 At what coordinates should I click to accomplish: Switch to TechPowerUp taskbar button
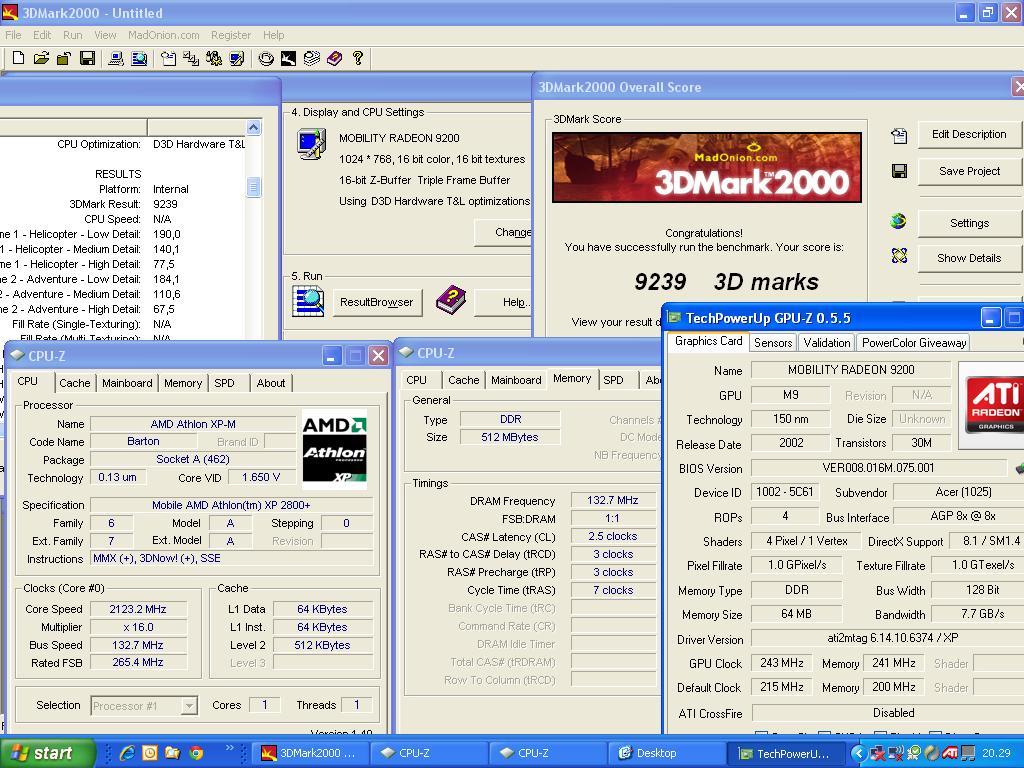(x=784, y=754)
